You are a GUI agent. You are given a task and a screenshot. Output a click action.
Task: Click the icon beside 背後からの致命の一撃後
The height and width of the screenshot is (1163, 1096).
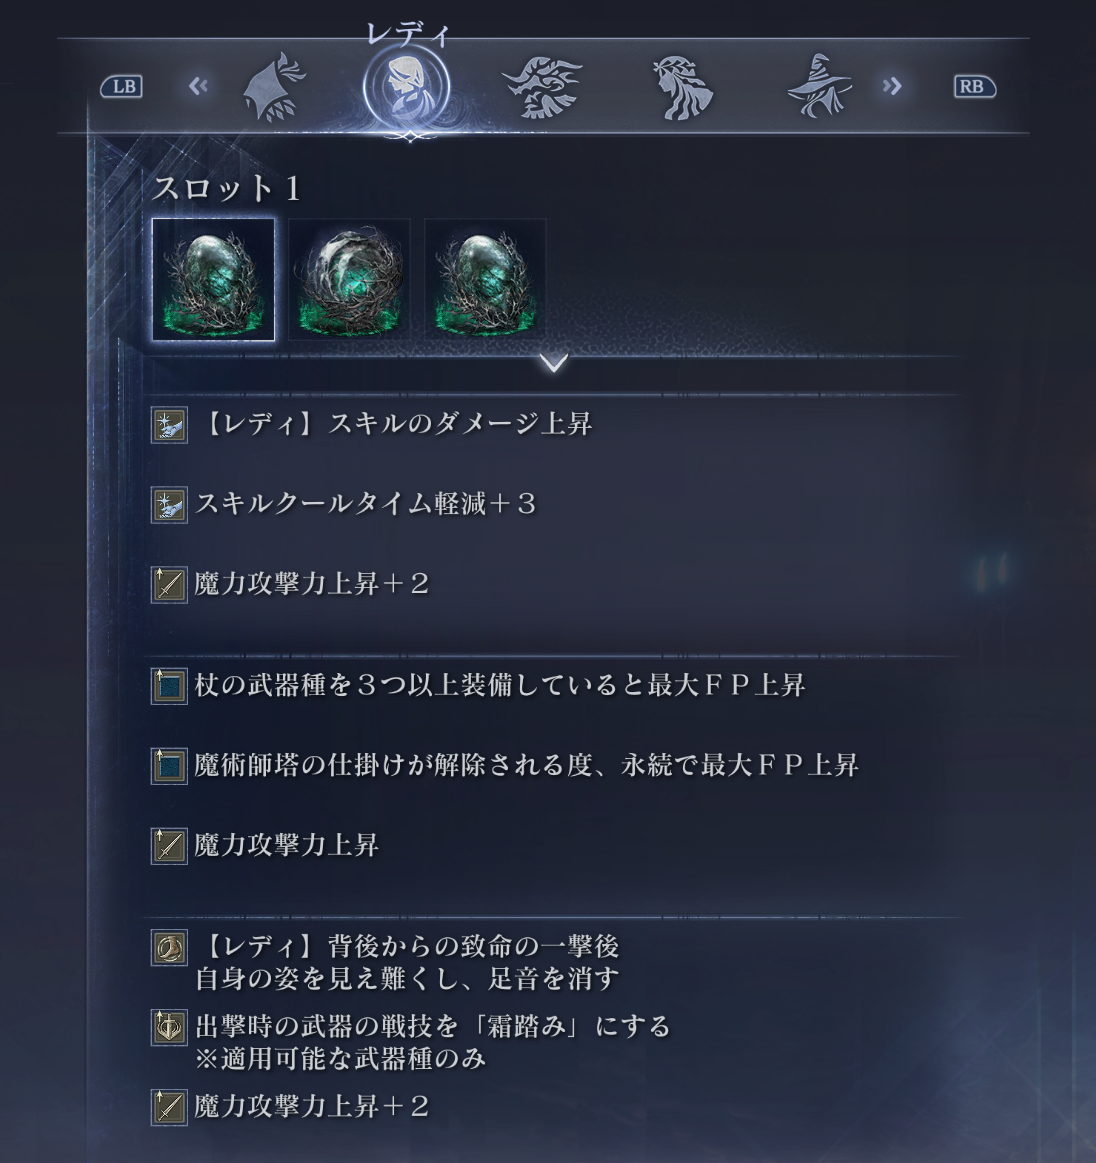point(169,948)
